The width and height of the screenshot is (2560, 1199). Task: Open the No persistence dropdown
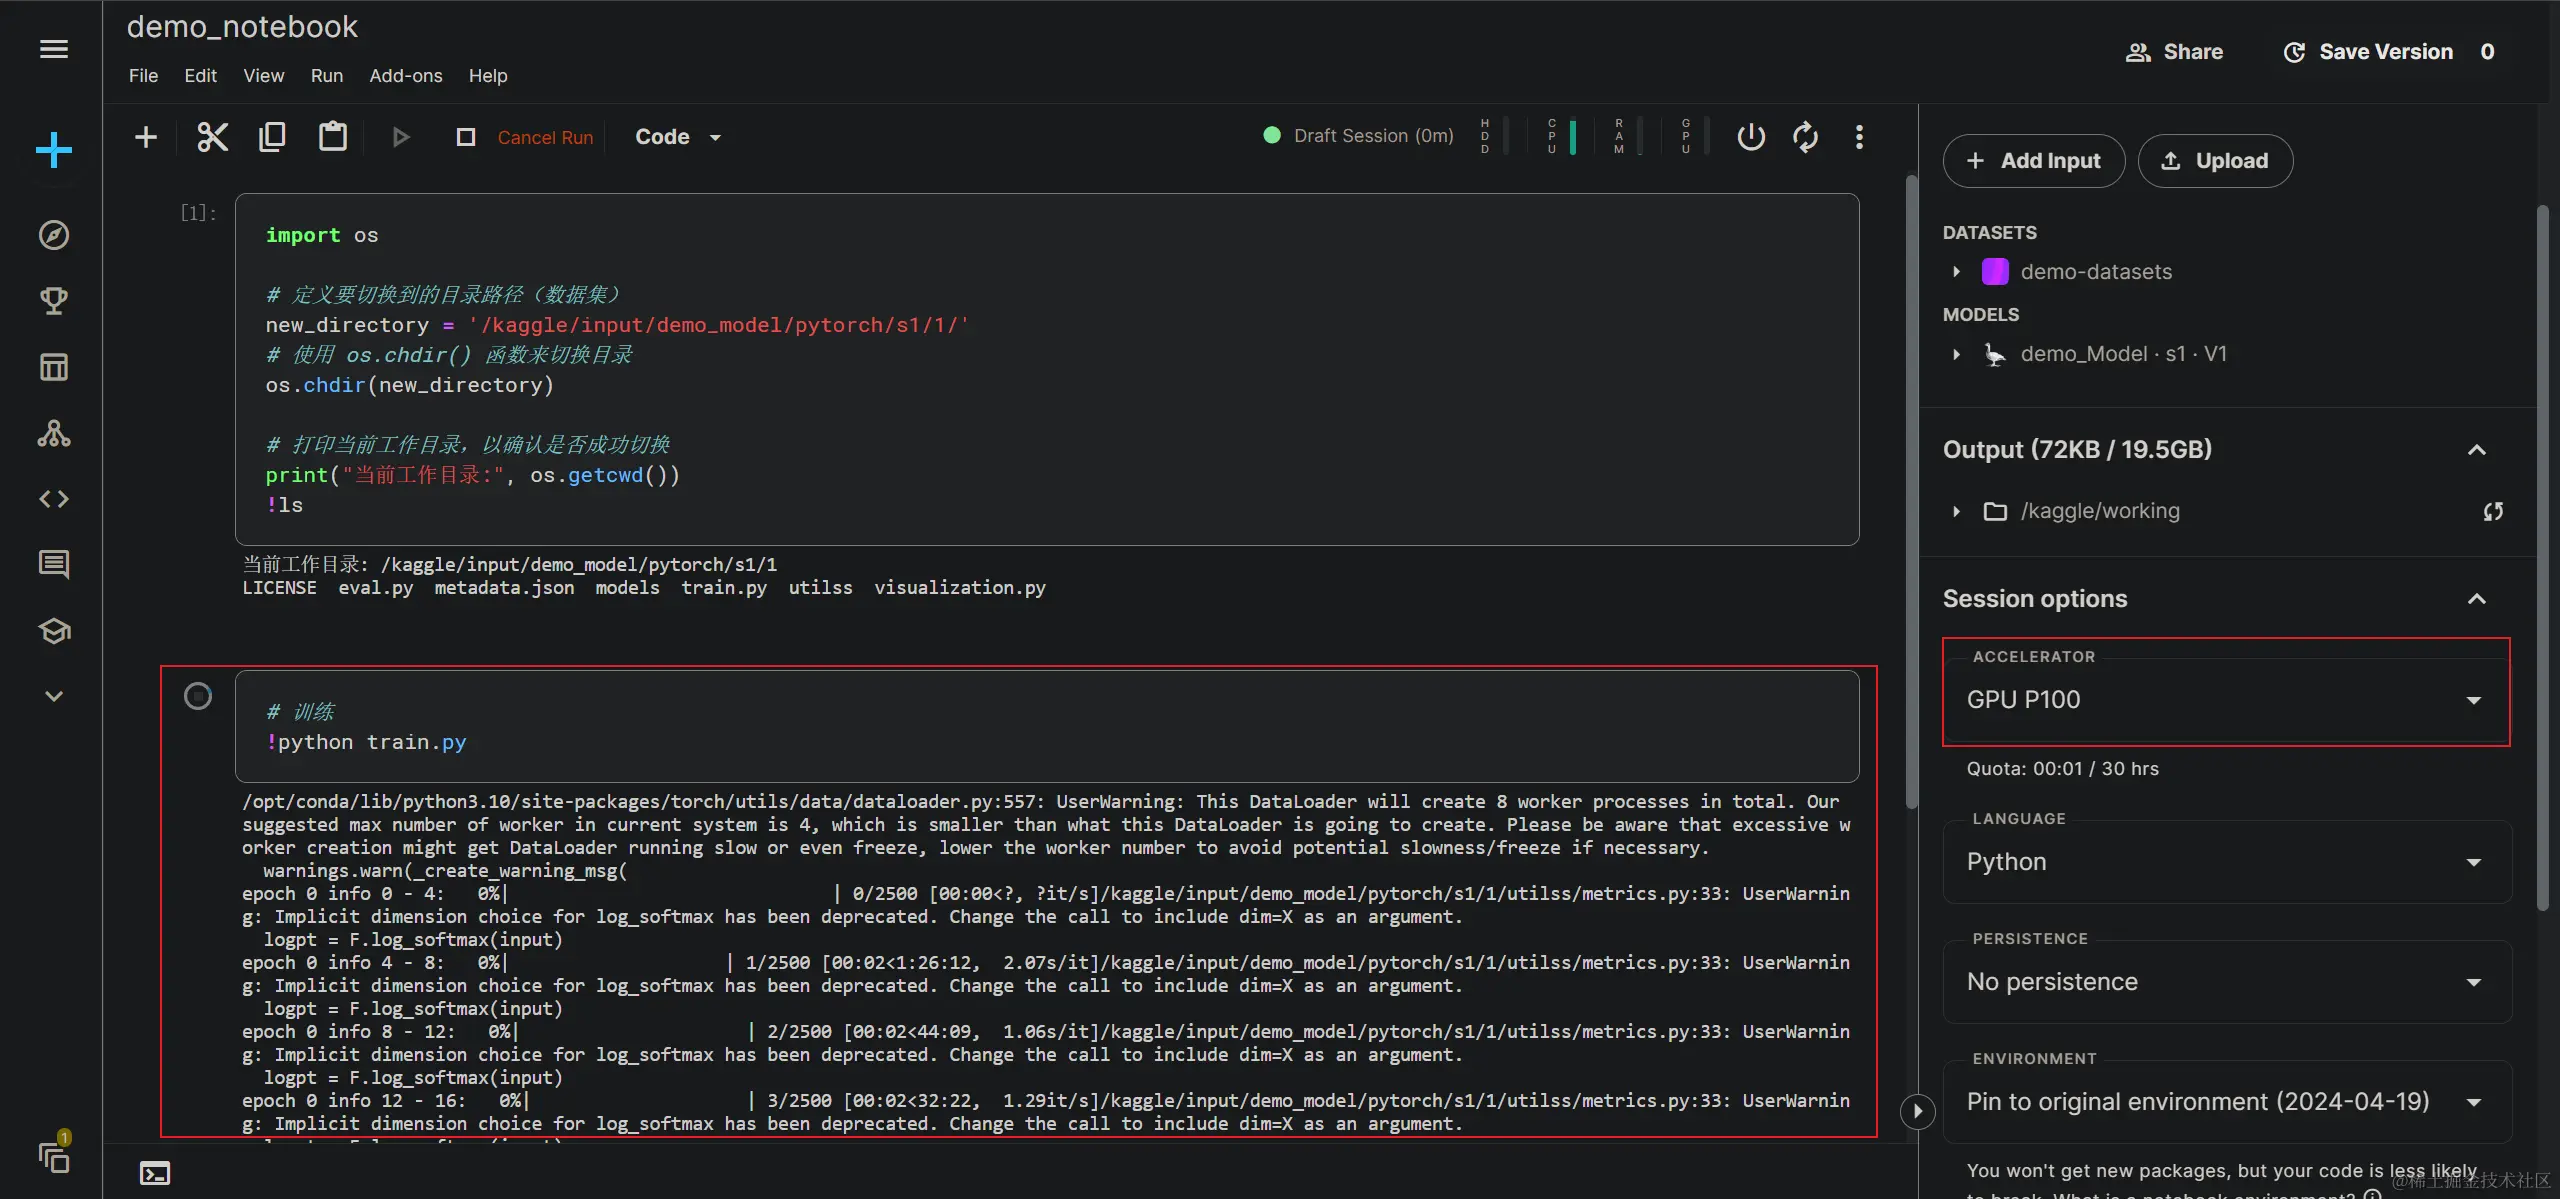2225,982
